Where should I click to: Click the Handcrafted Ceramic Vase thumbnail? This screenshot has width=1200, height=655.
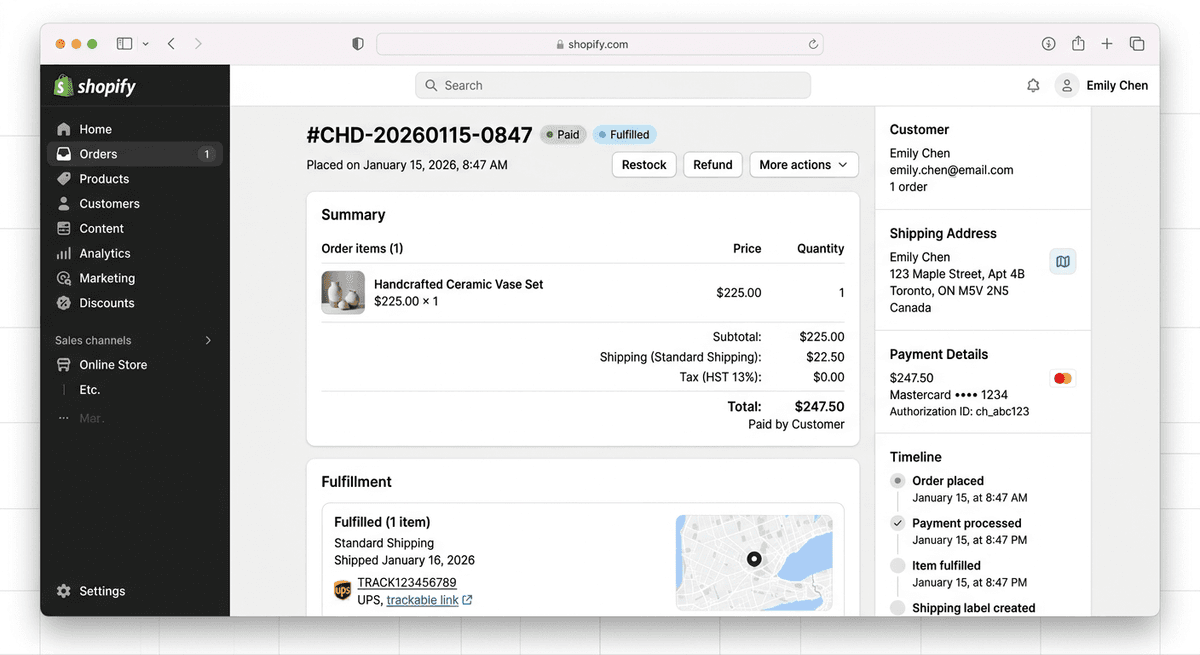point(343,292)
